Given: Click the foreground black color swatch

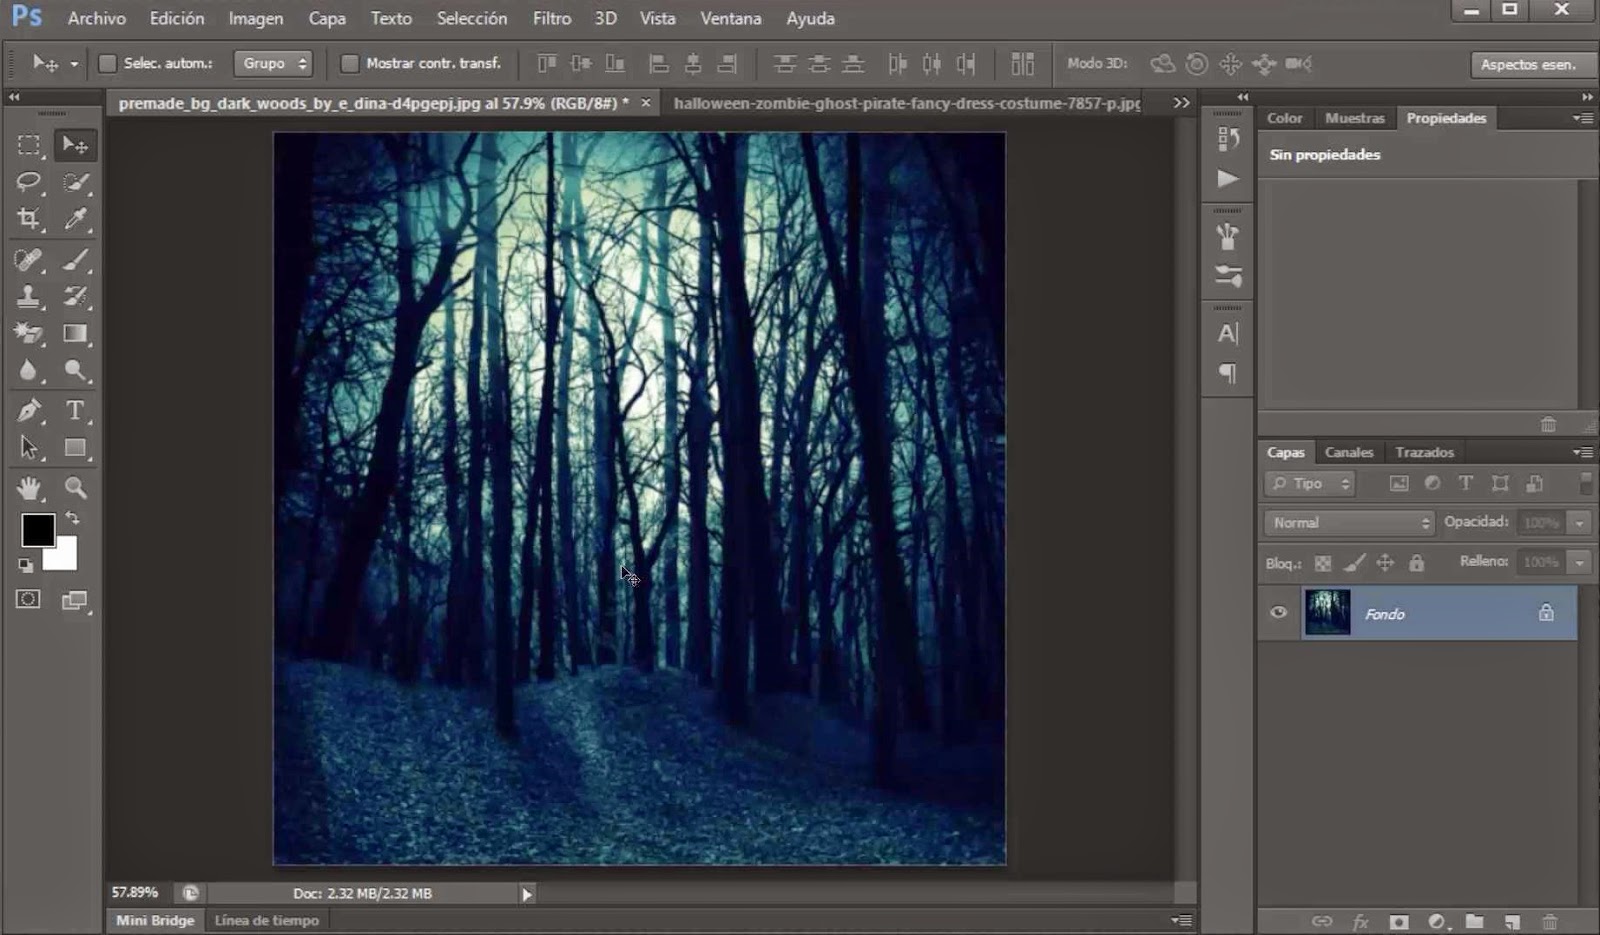Looking at the screenshot, I should (37, 529).
